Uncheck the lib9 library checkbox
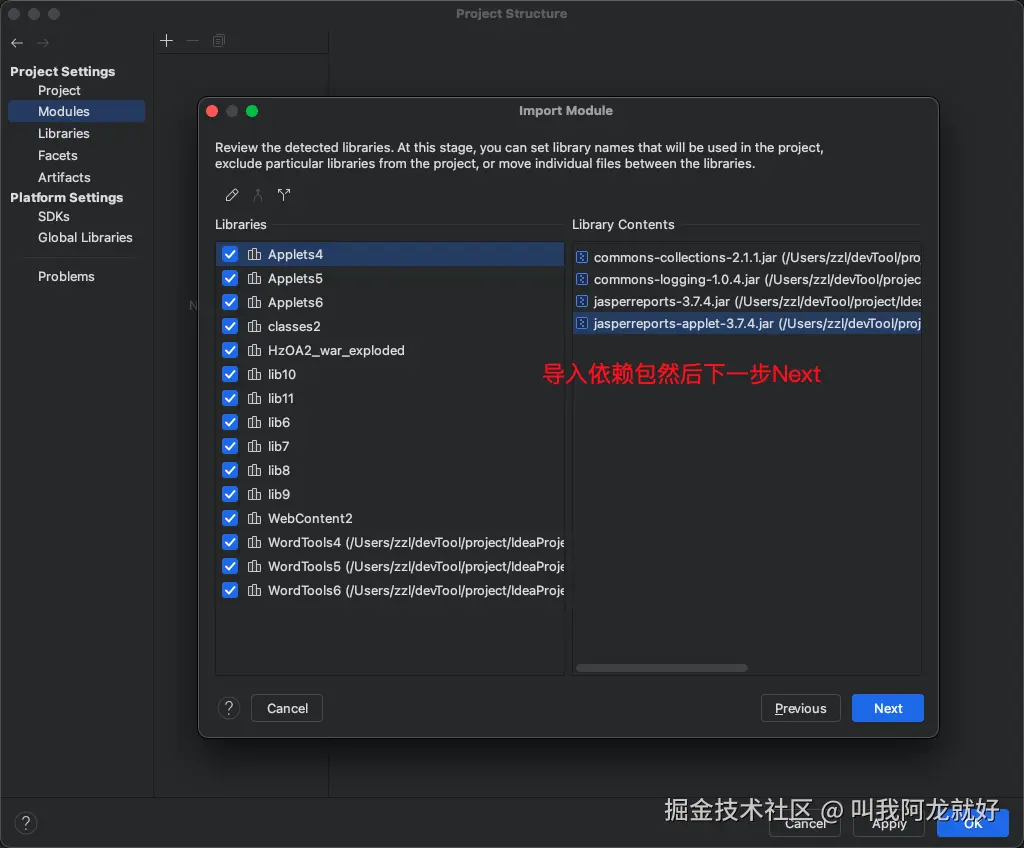This screenshot has height=848, width=1024. click(x=230, y=494)
